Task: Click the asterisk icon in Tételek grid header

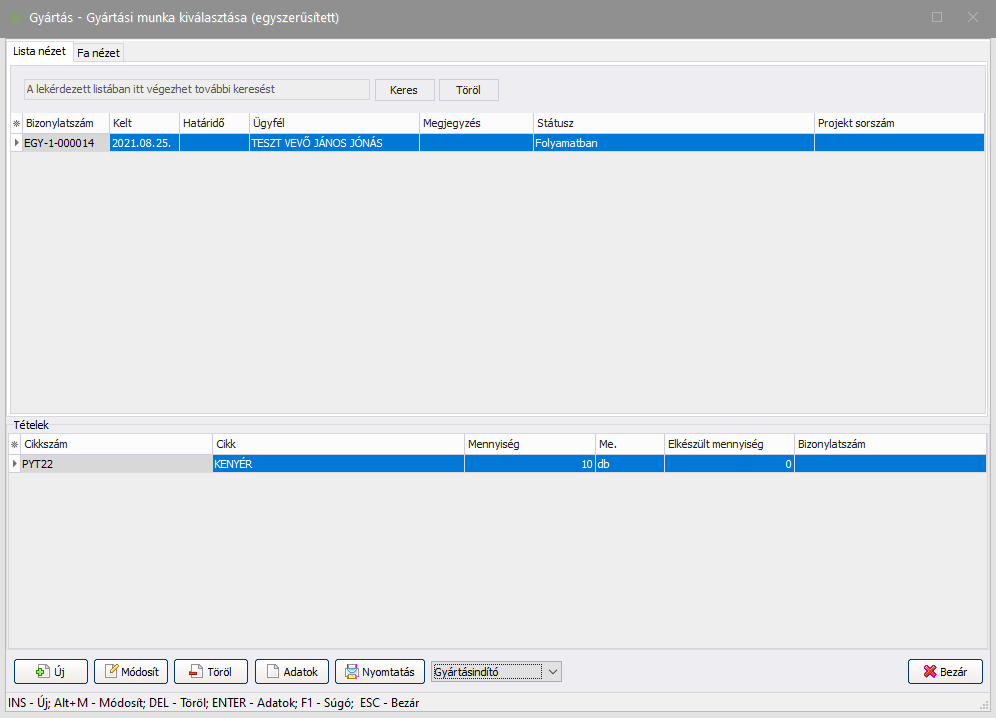Action: coord(14,444)
